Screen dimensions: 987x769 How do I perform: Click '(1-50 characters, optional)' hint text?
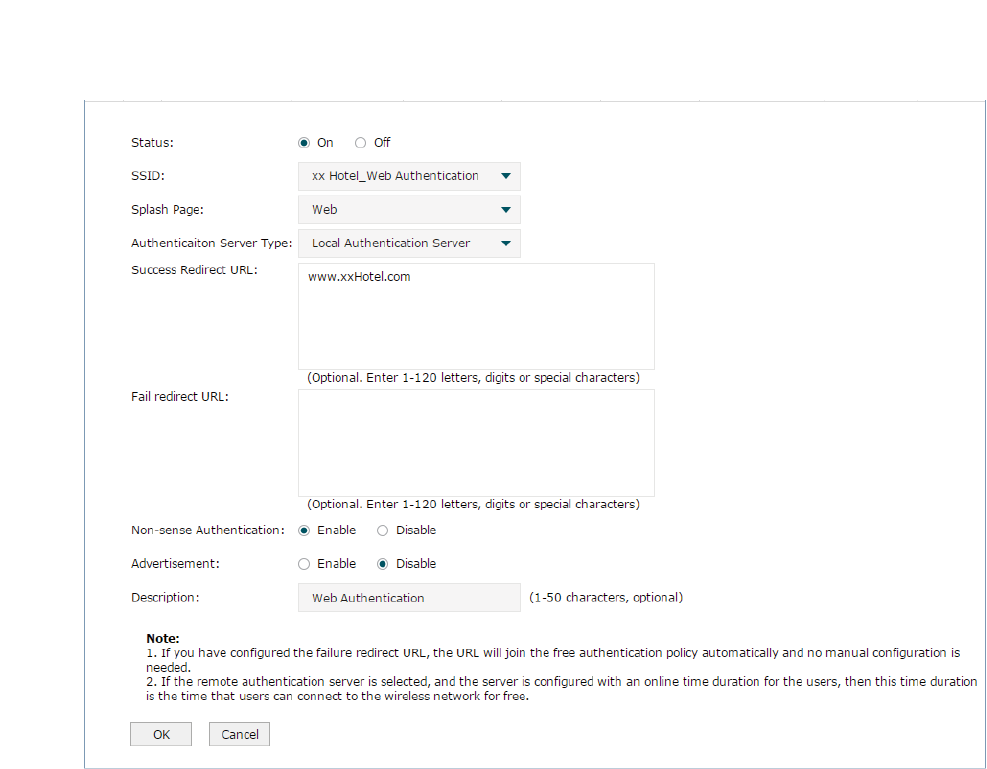(606, 597)
